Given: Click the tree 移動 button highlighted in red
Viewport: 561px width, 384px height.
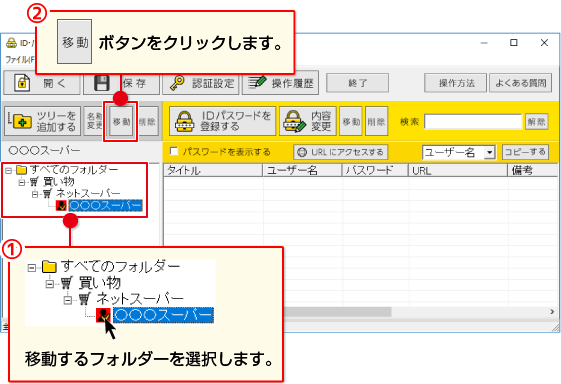Looking at the screenshot, I should pyautogui.click(x=121, y=121).
